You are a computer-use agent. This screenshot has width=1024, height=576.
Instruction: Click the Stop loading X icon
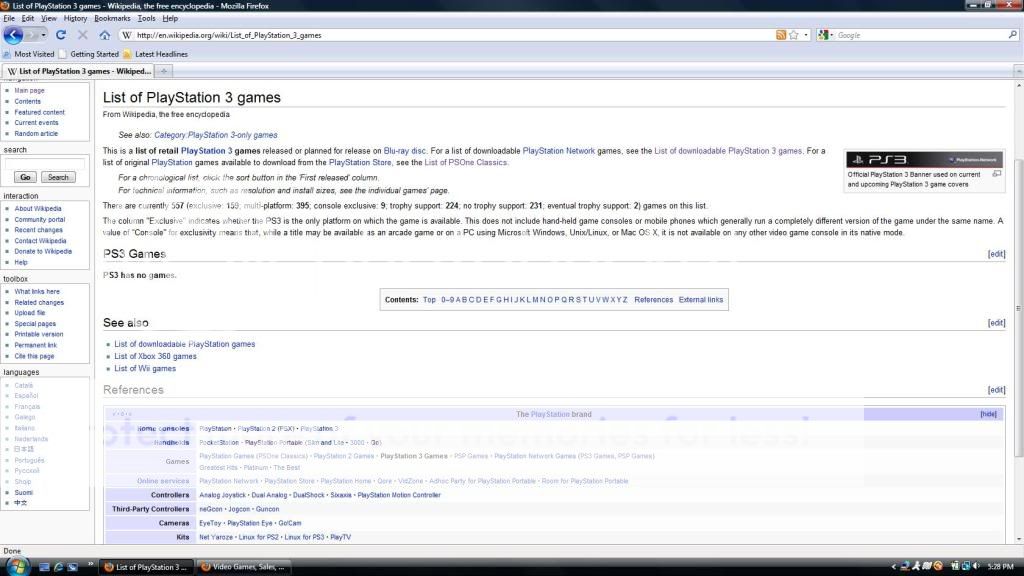pos(83,35)
